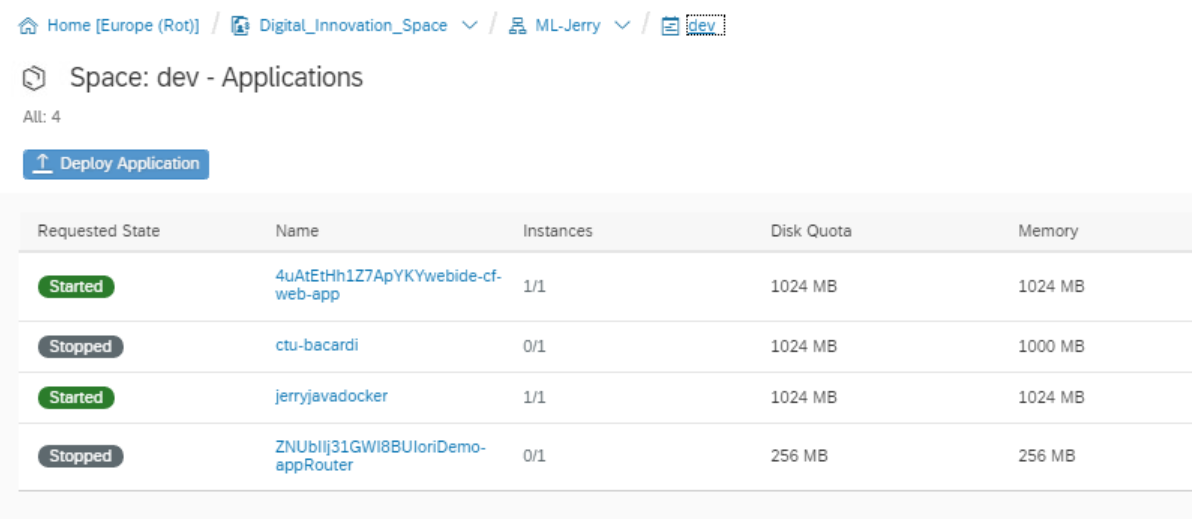Open the ZNUbIlj31GWI8BUIoriDemo-appRouter application
This screenshot has width=1192, height=519.
coord(380,456)
